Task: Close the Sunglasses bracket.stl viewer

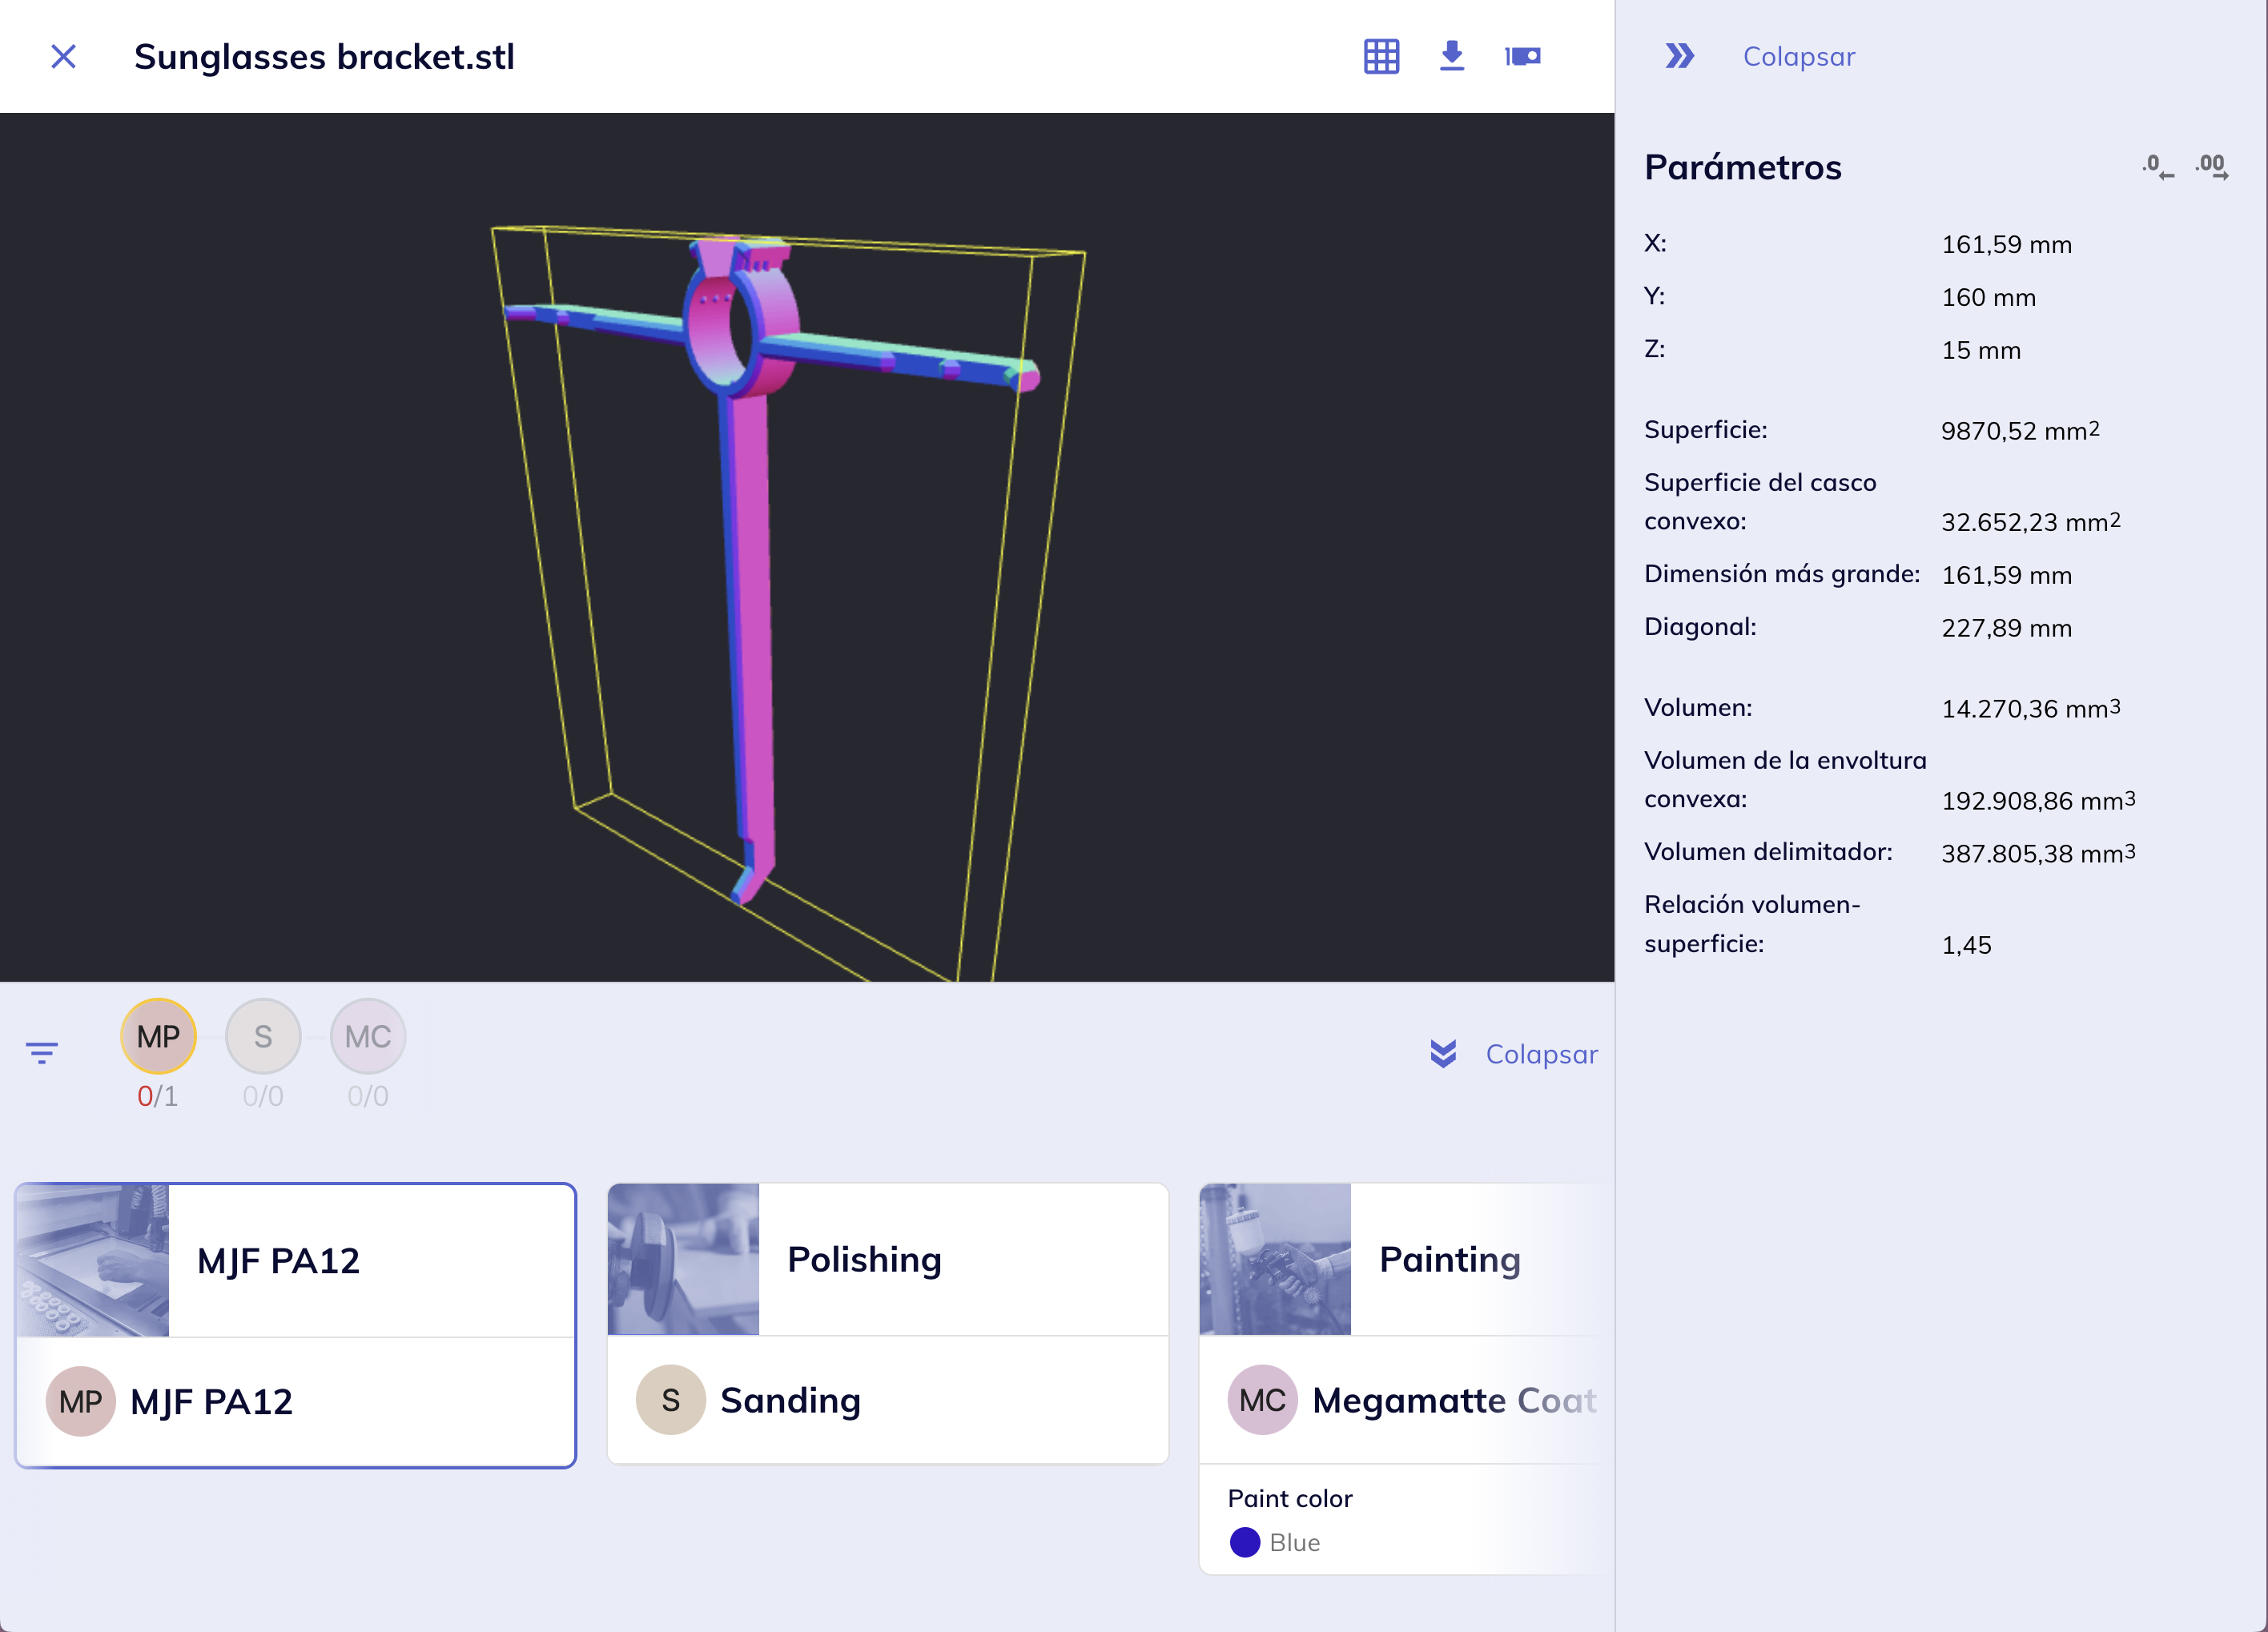Action: coord(63,57)
